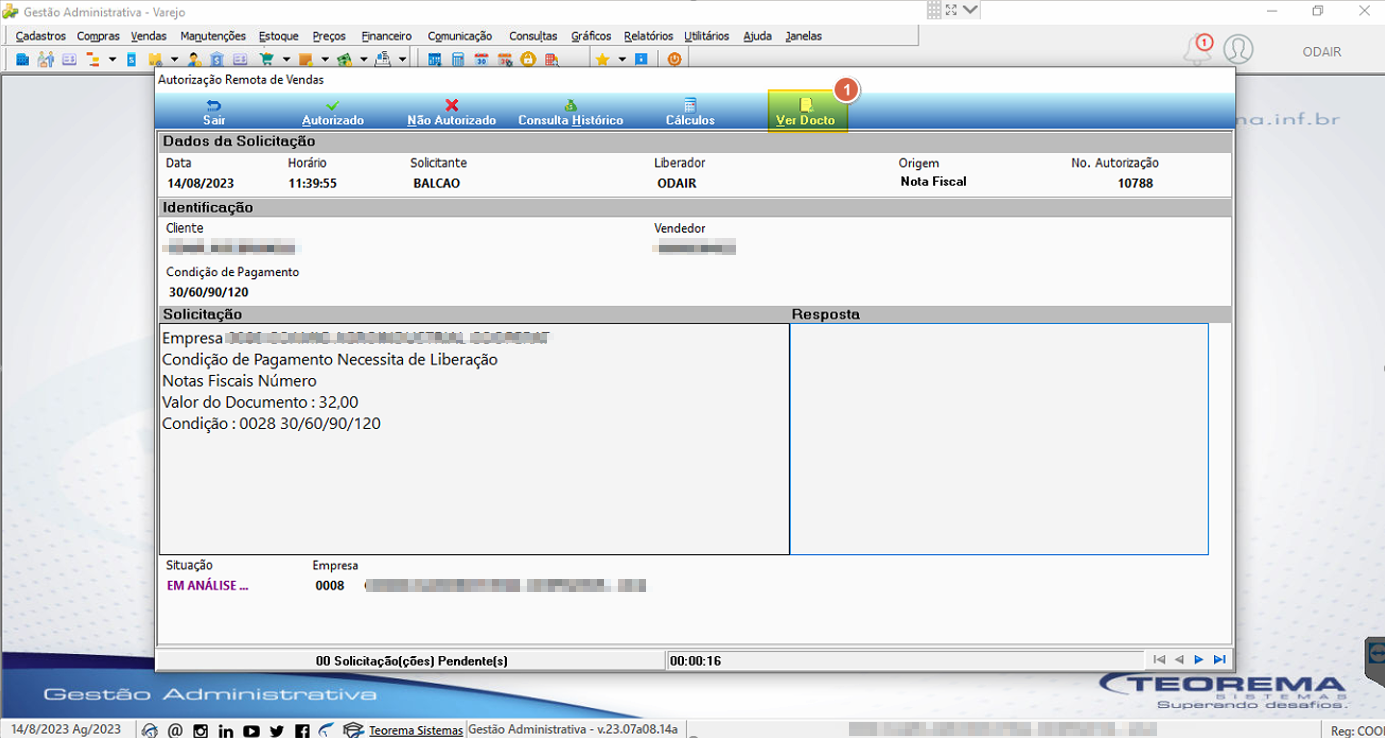
Task: Click Ver Docto to view the document
Action: pos(807,112)
